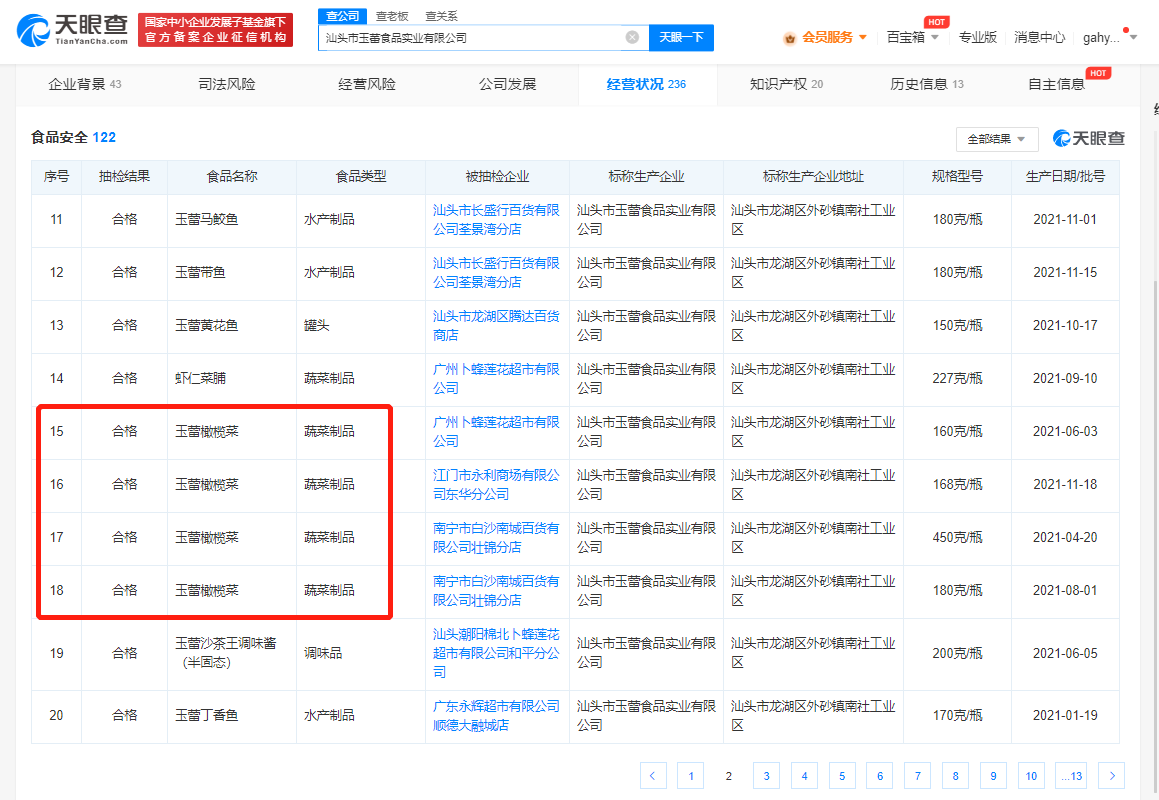This screenshot has width=1159, height=800.
Task: Go to page 7
Action: [x=917, y=776]
